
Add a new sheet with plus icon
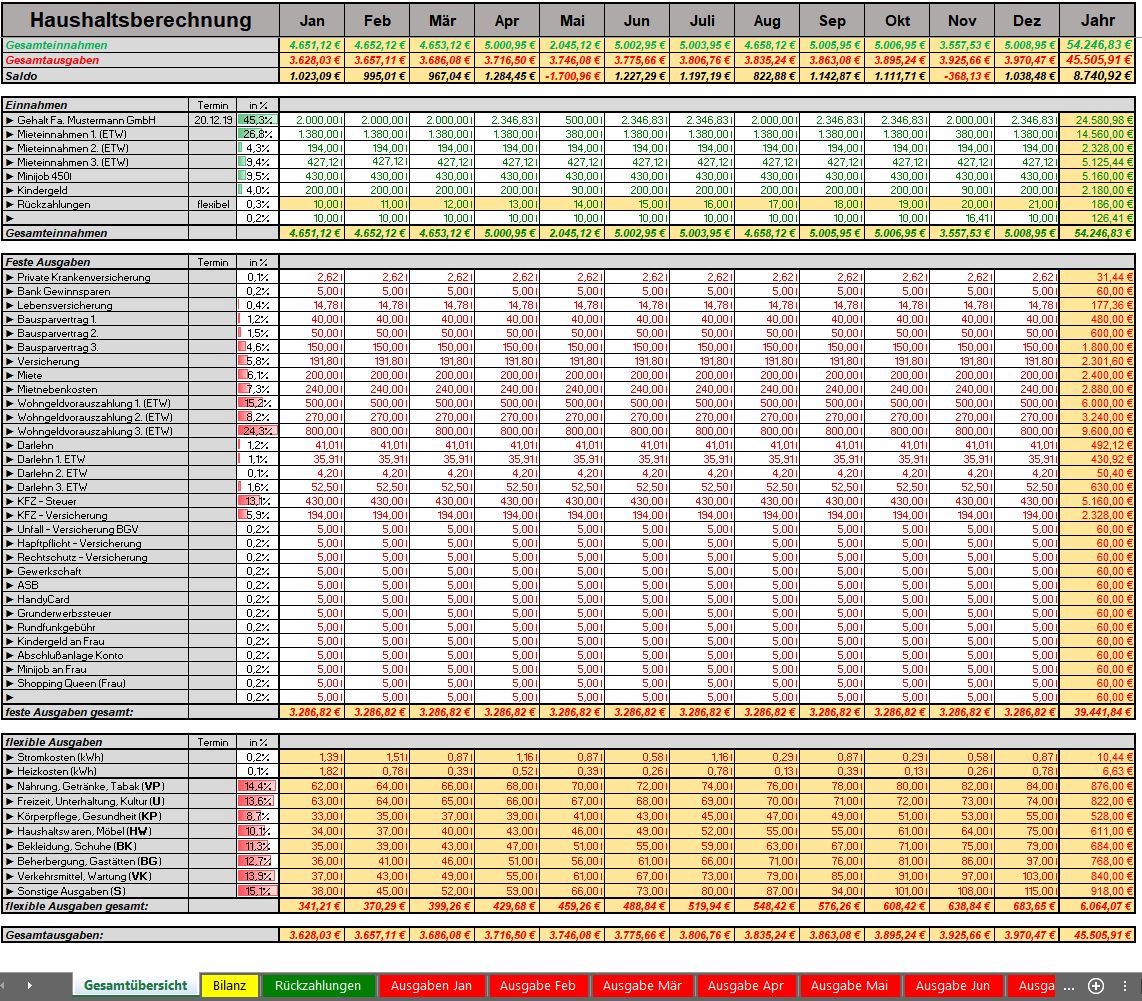1095,985
